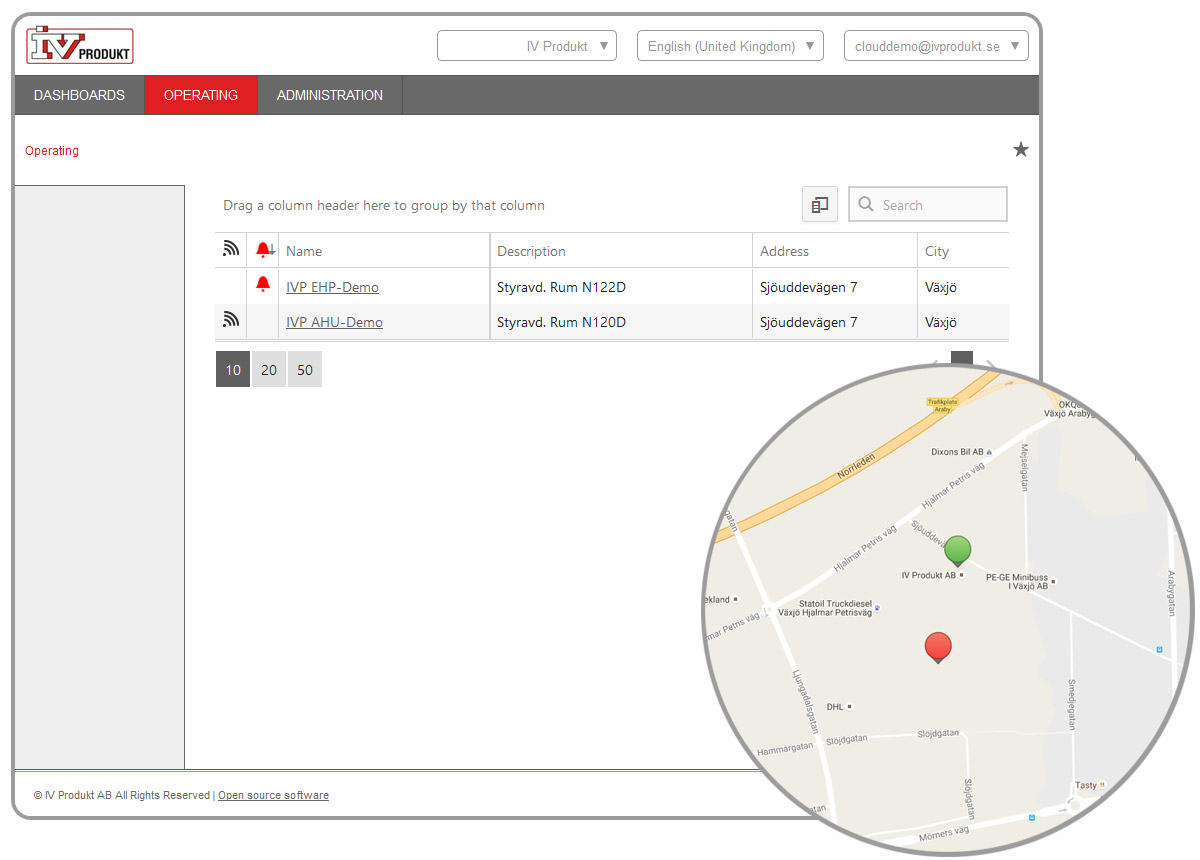
Task: Focus the Search input field
Action: (927, 204)
